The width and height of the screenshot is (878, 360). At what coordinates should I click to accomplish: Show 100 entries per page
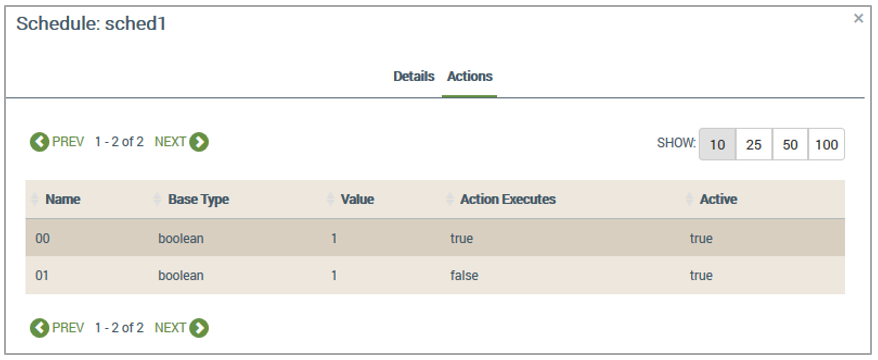pos(826,144)
